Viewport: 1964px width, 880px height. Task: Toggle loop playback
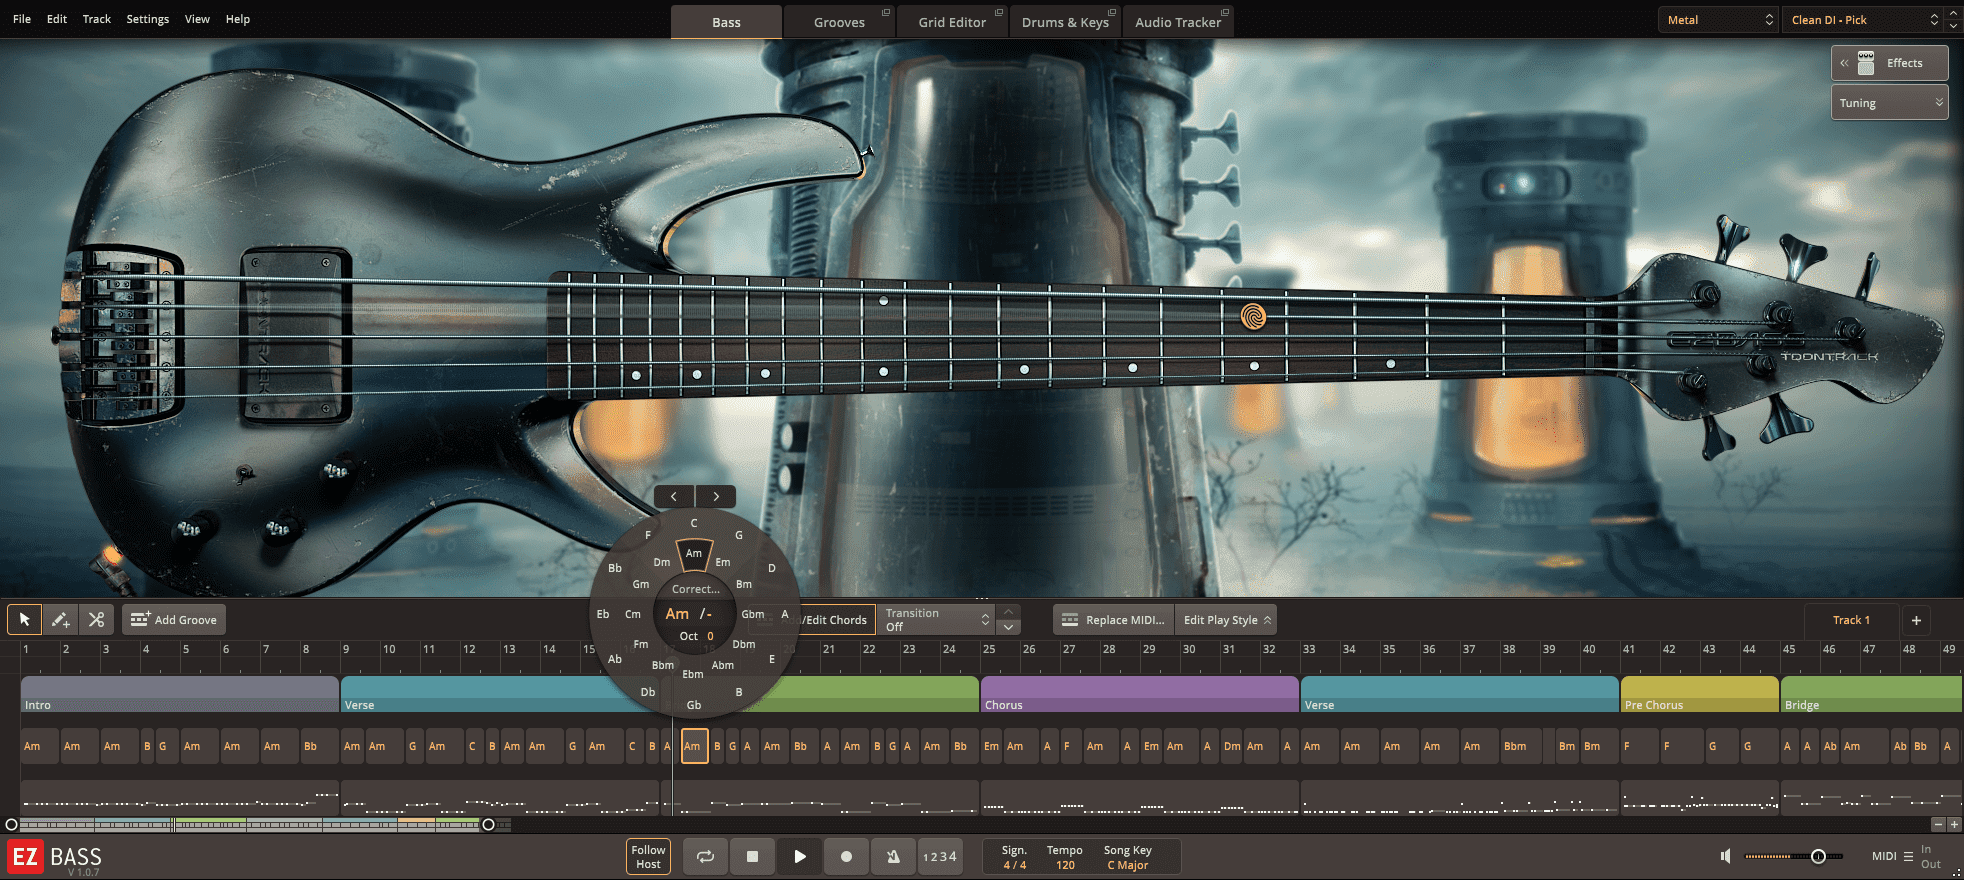click(x=706, y=857)
